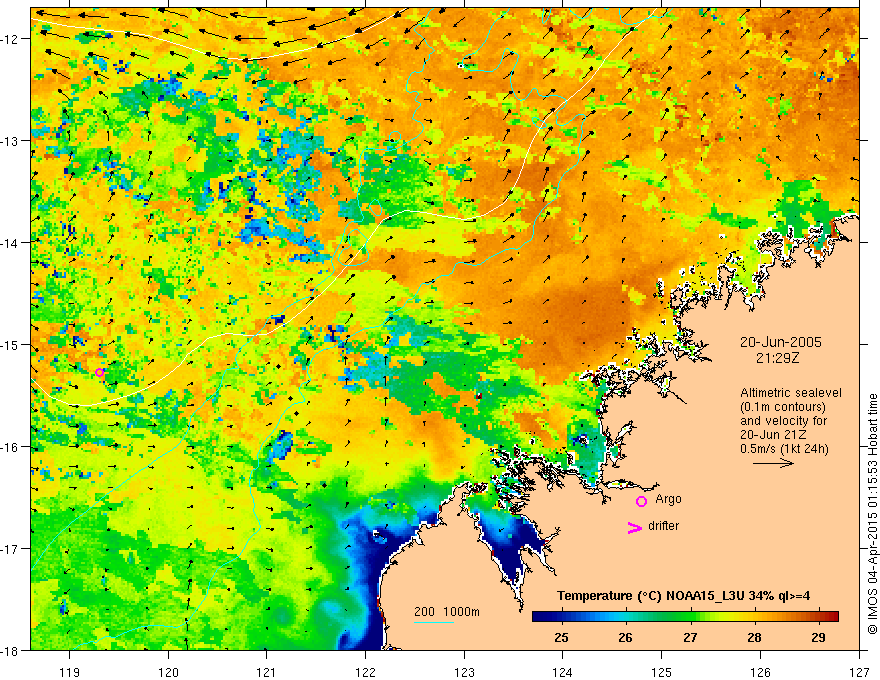
Task: Click the magenta Argo float marker on the map
Action: 99,372
